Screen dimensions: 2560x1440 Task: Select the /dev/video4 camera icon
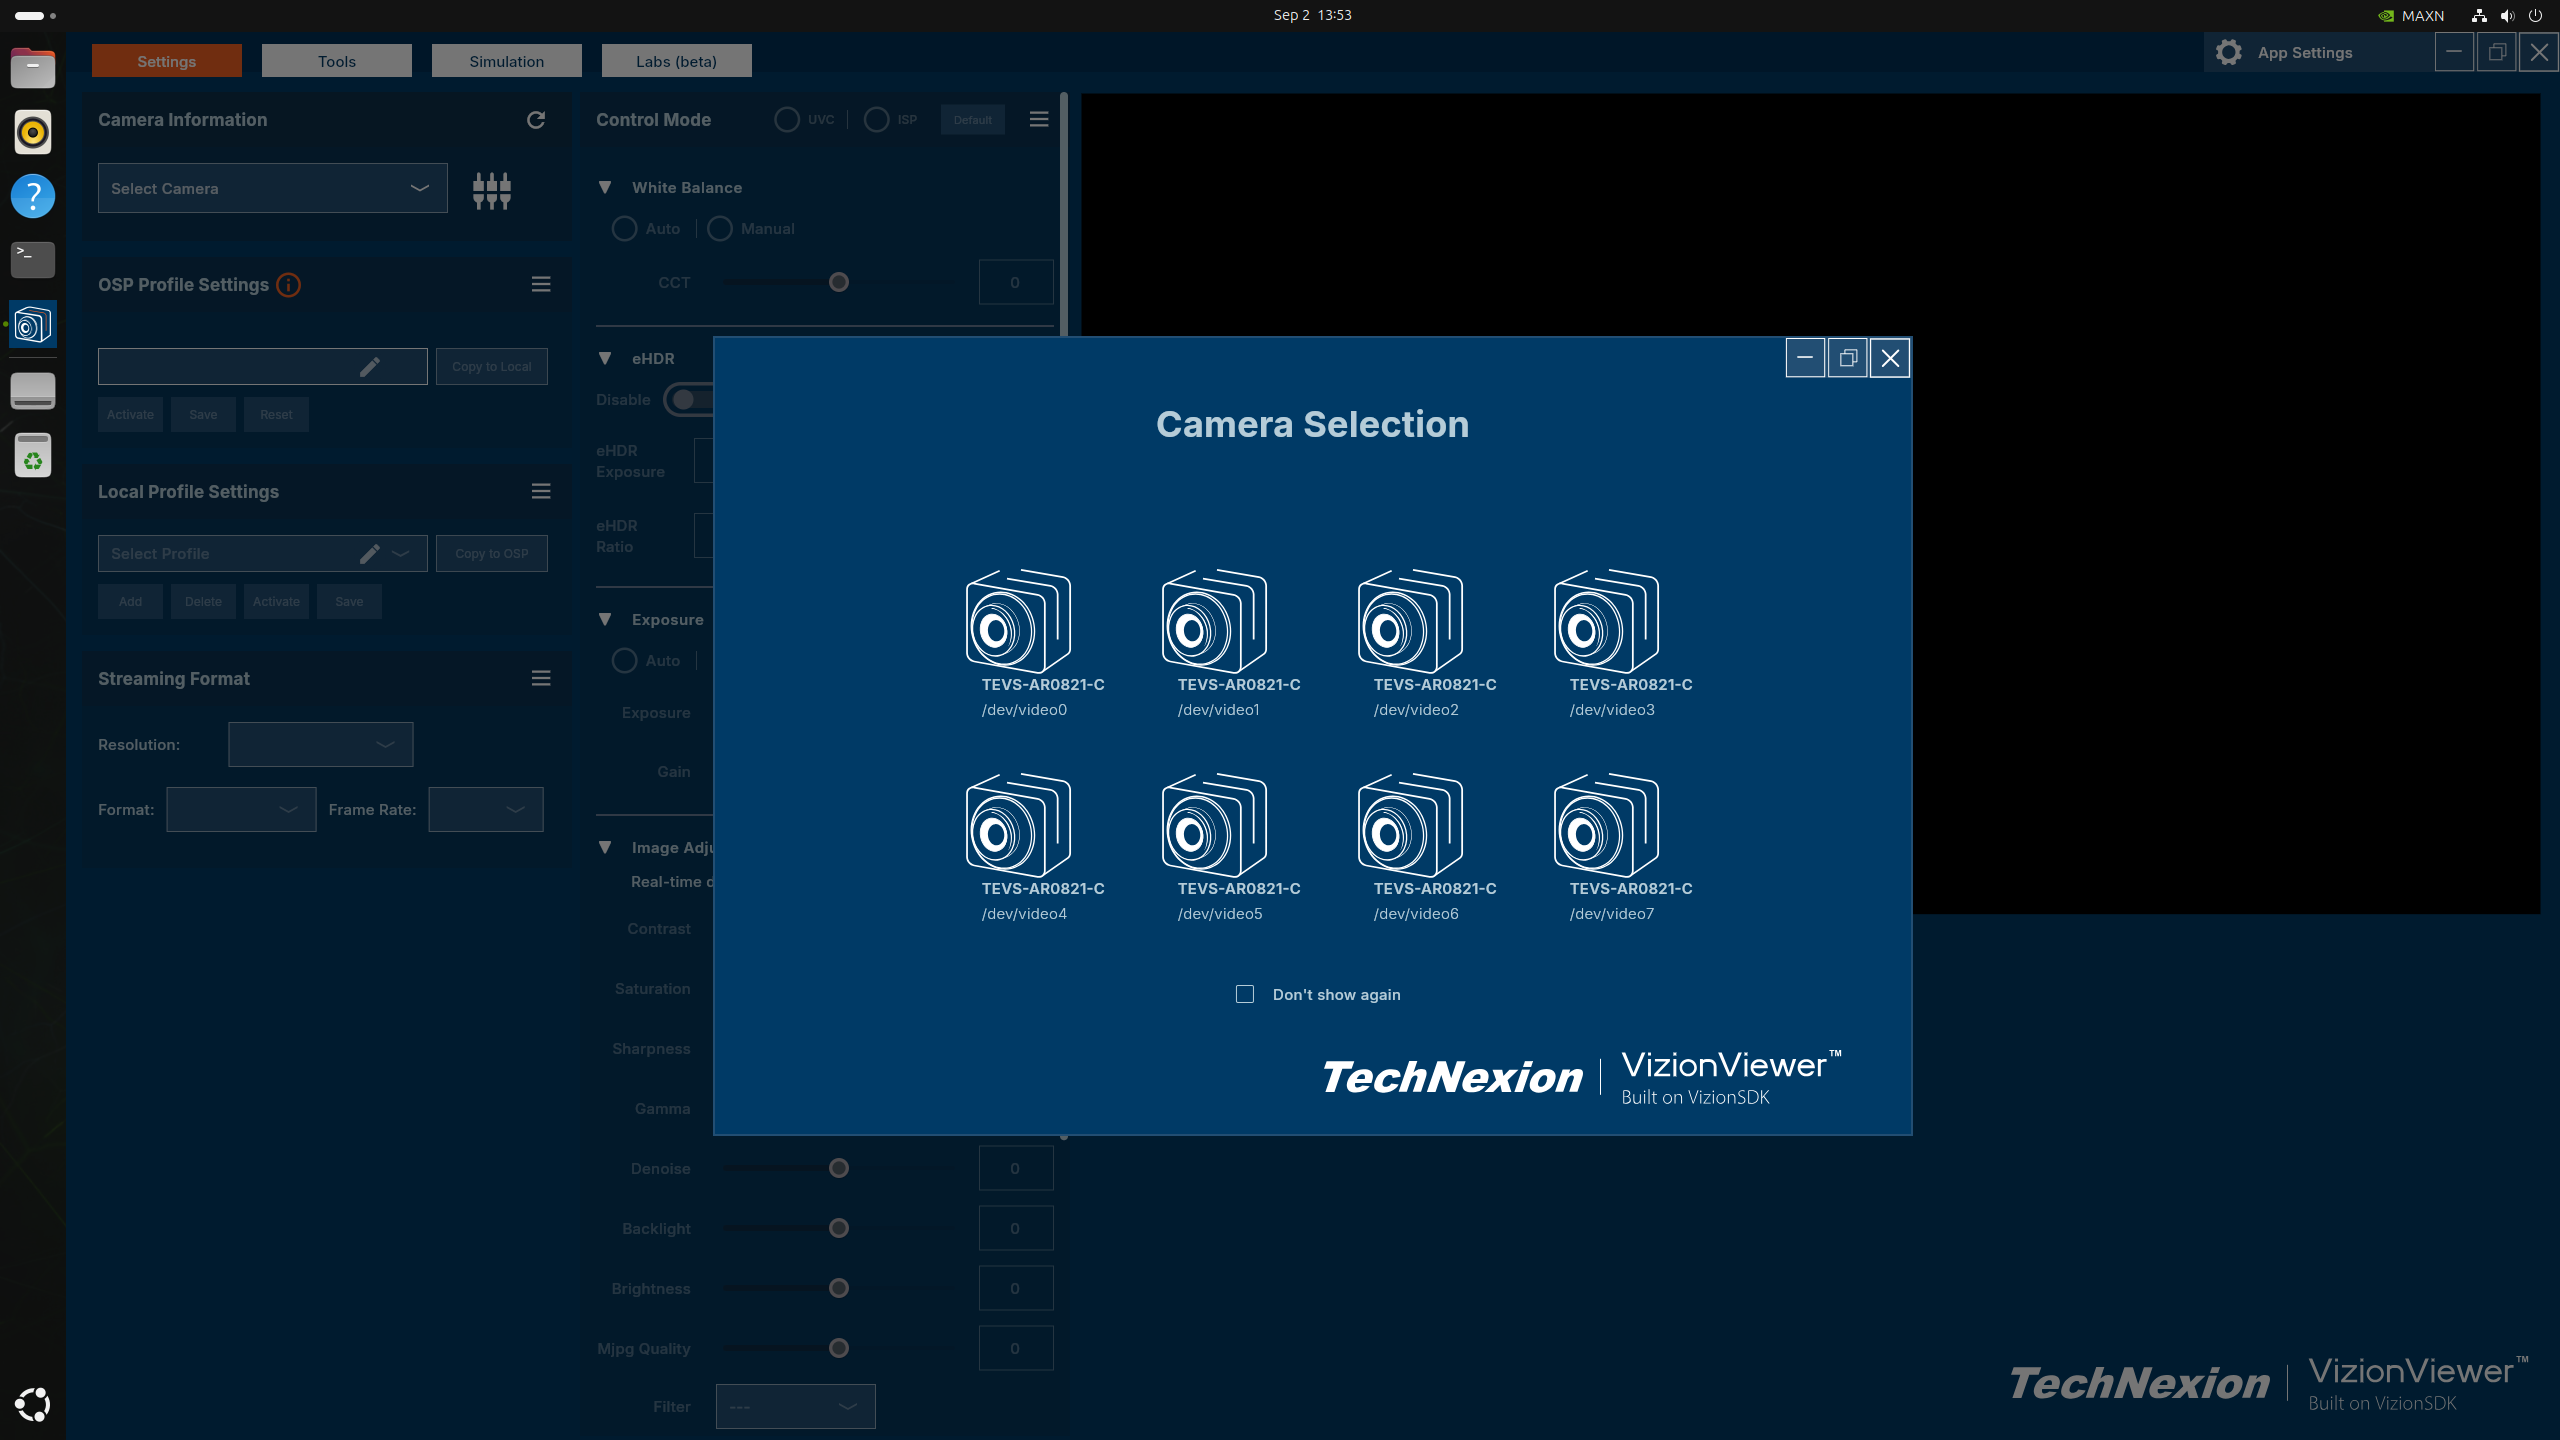click(x=1018, y=825)
